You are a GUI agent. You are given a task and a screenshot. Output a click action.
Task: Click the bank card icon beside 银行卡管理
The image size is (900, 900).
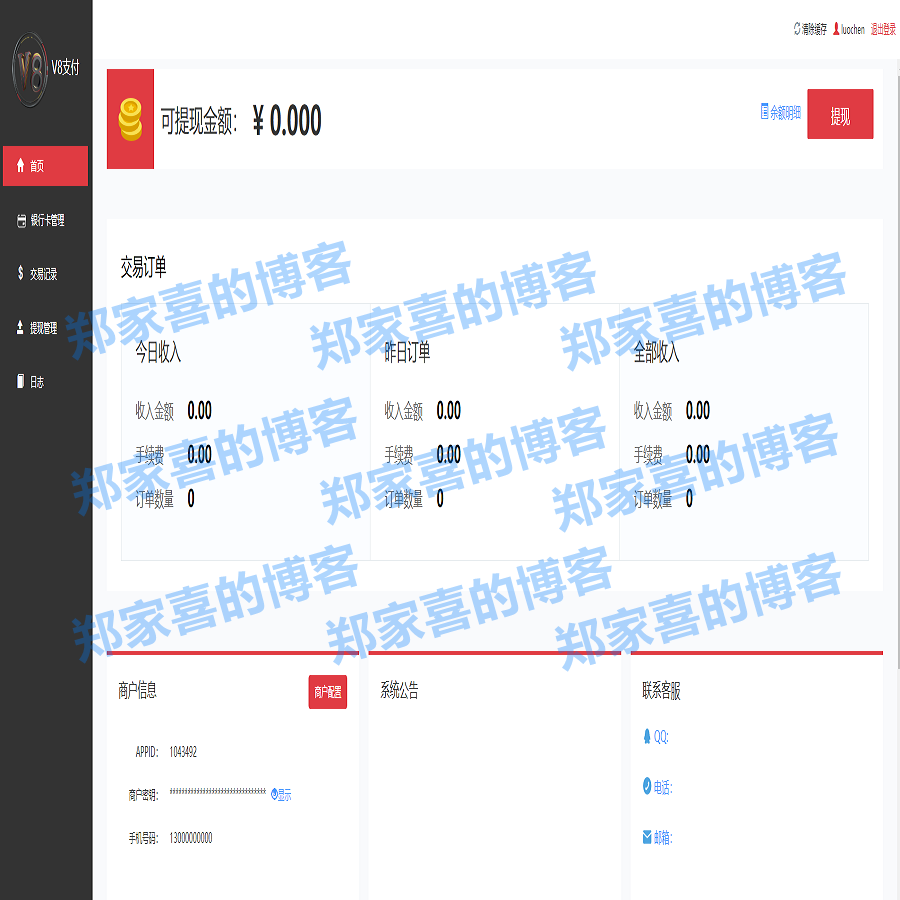20,220
